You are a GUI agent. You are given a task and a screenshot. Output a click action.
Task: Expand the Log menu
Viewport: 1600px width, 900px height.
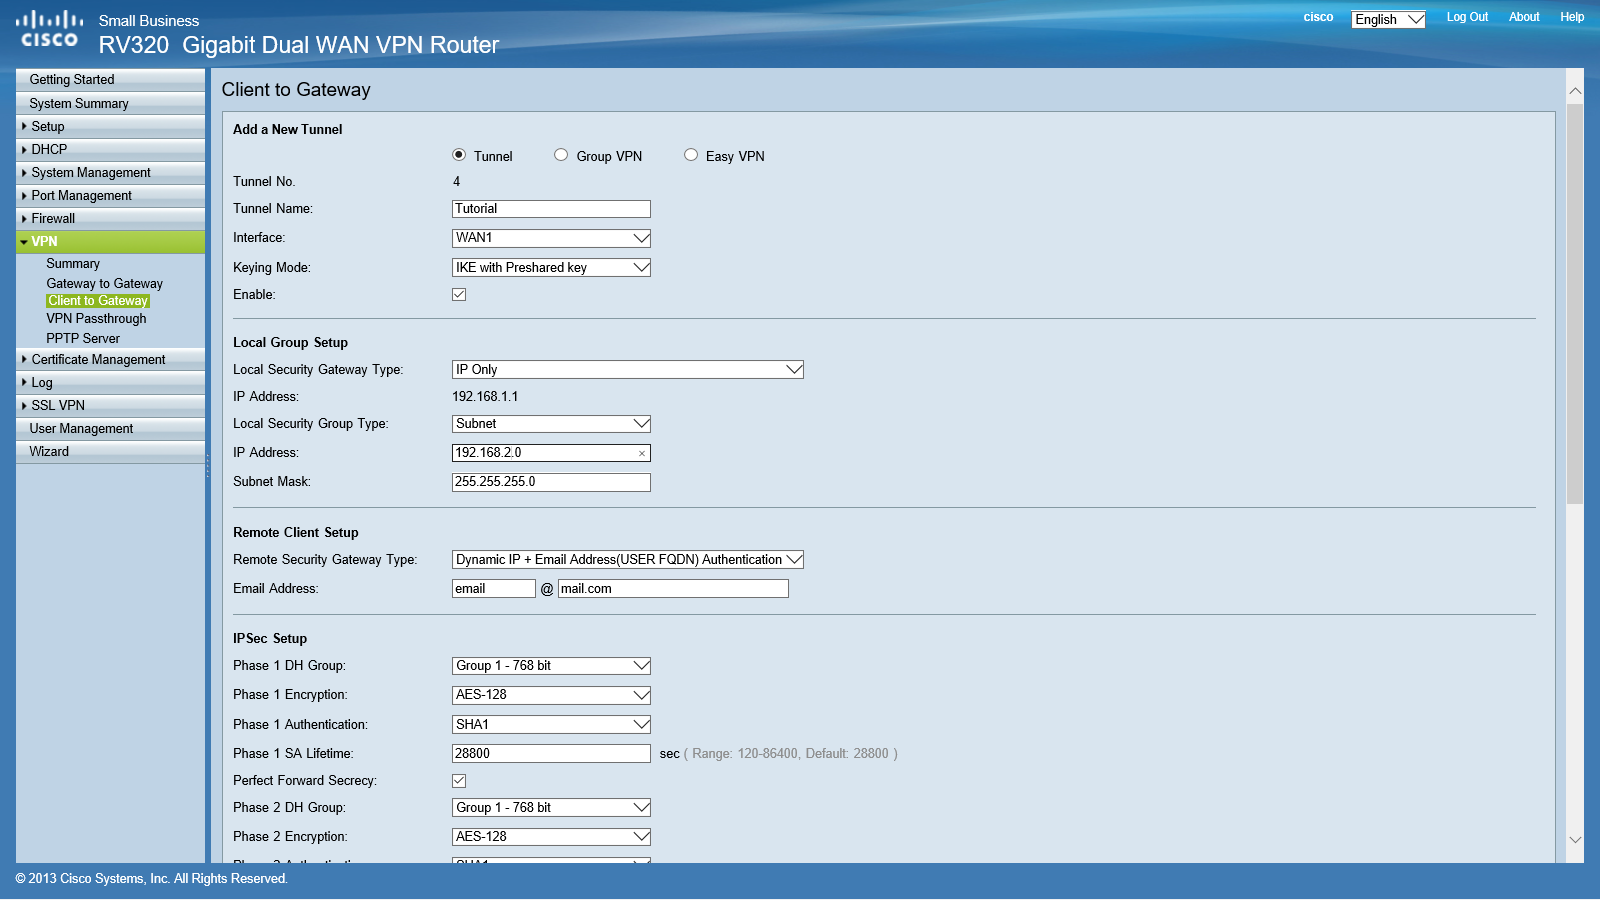pyautogui.click(x=110, y=383)
